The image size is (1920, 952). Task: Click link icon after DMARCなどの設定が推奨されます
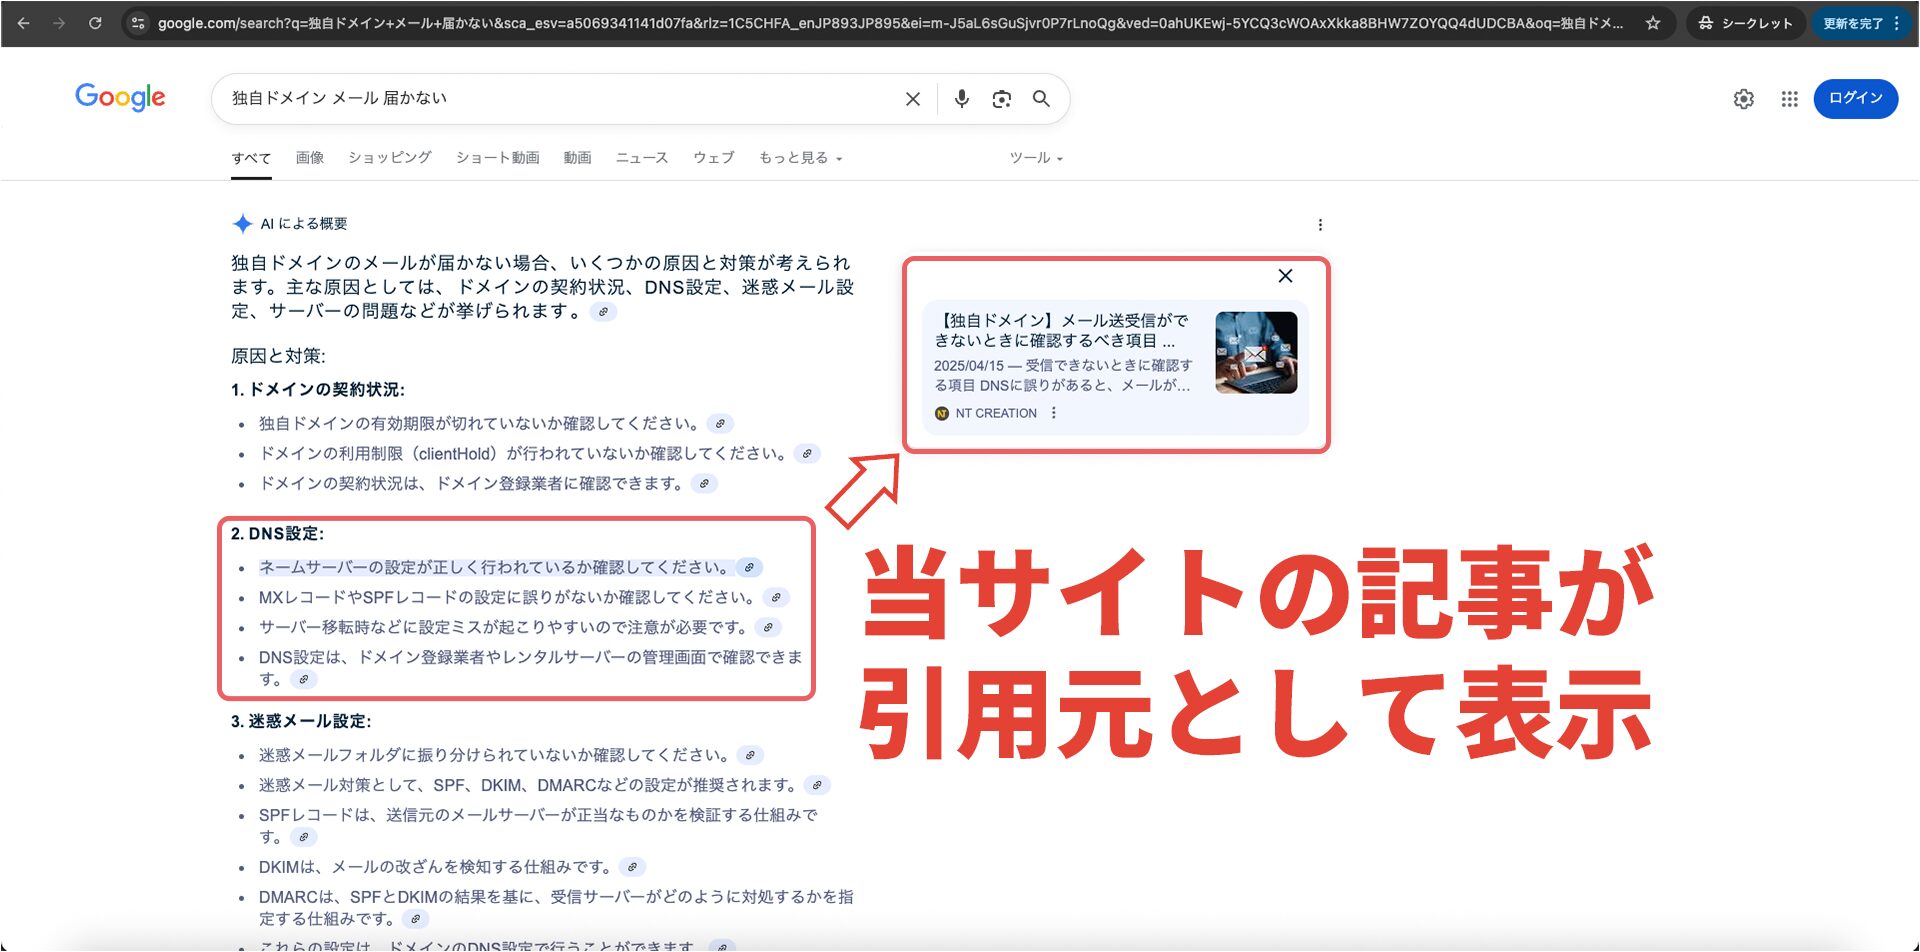coord(817,786)
